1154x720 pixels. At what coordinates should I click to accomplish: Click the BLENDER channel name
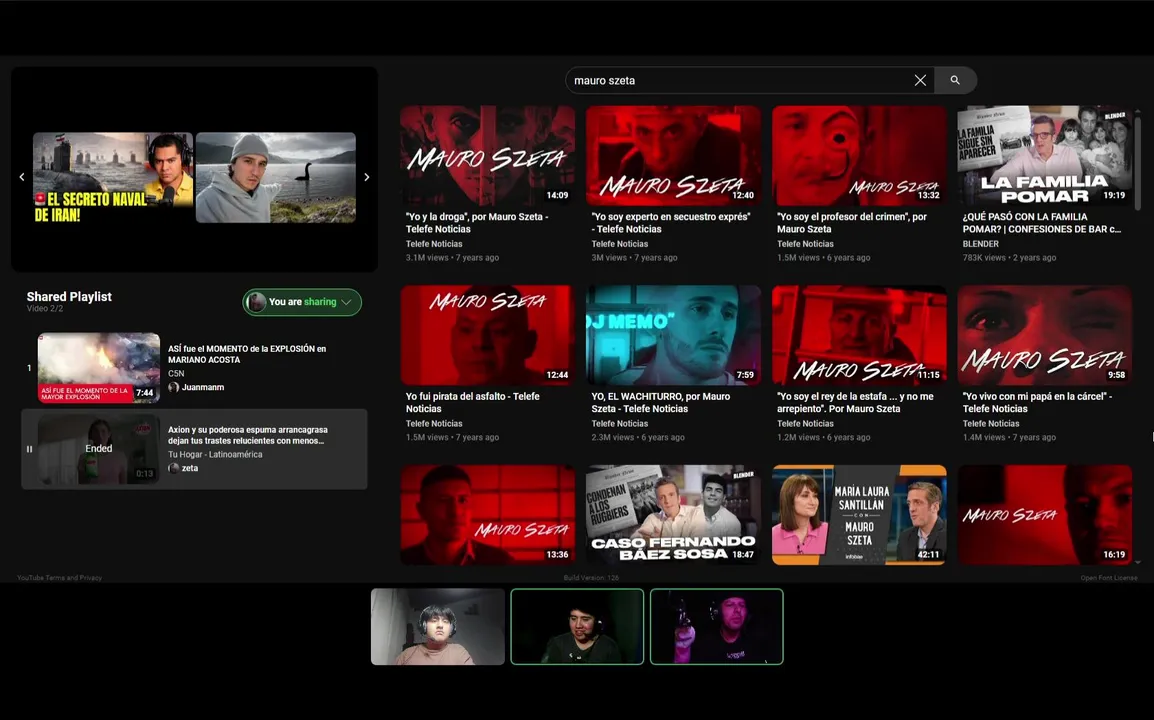point(980,244)
